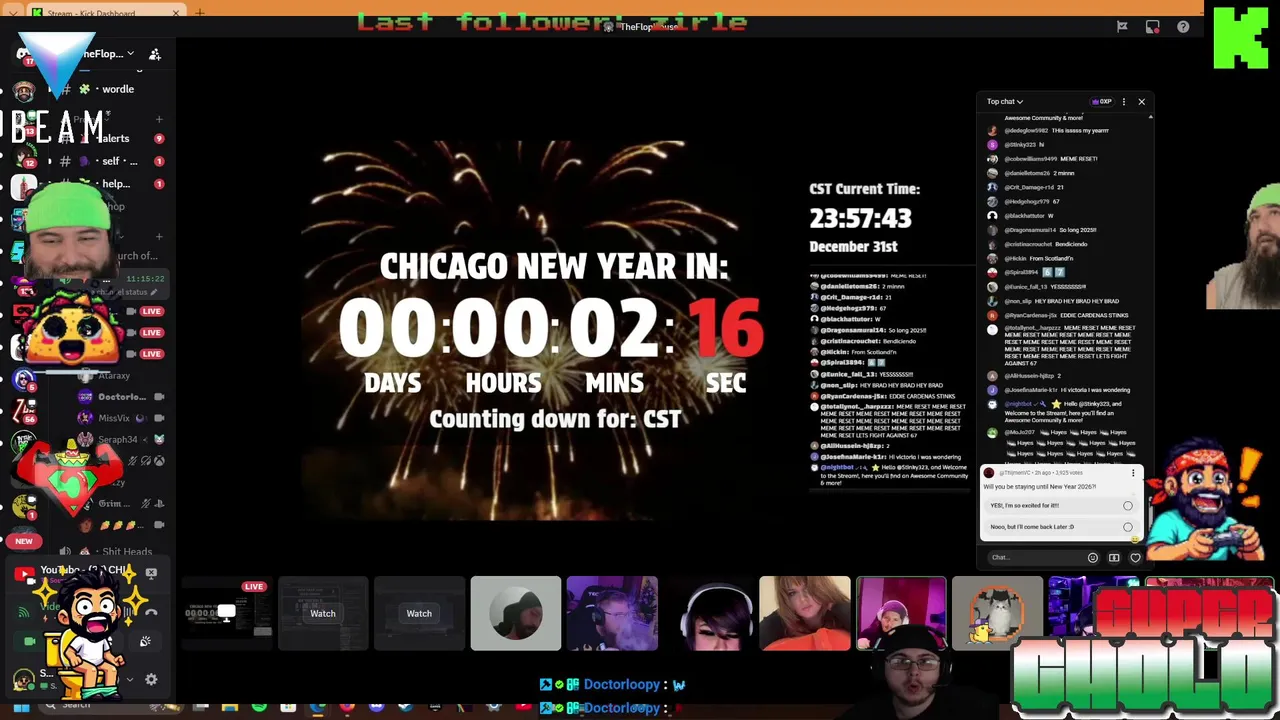
Task: Click the Windows Start button
Action: point(21,708)
